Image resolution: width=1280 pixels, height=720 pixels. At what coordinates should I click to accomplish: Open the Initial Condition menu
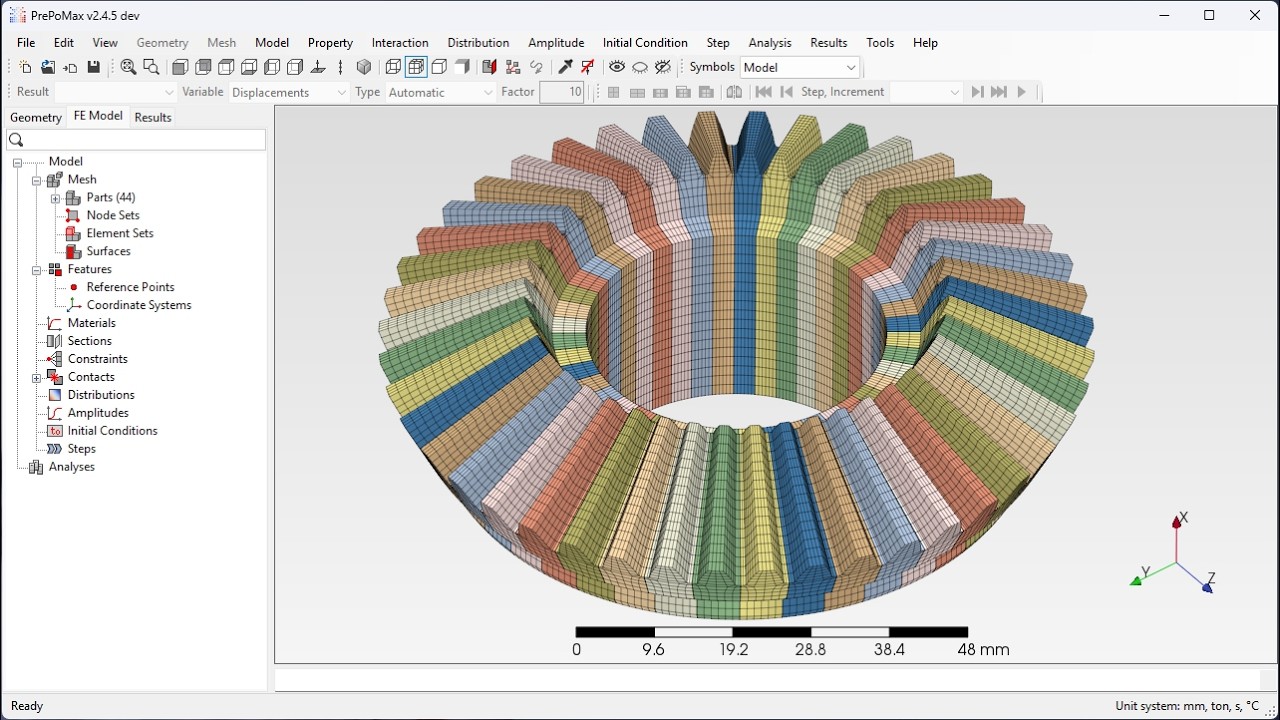645,43
